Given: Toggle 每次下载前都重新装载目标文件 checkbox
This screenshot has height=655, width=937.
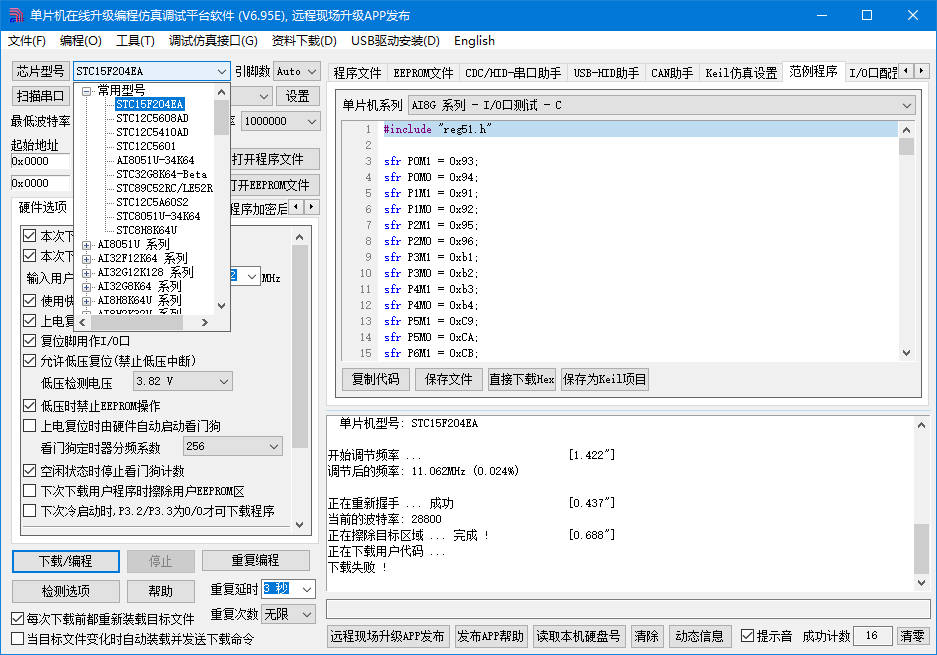Looking at the screenshot, I should point(18,619).
